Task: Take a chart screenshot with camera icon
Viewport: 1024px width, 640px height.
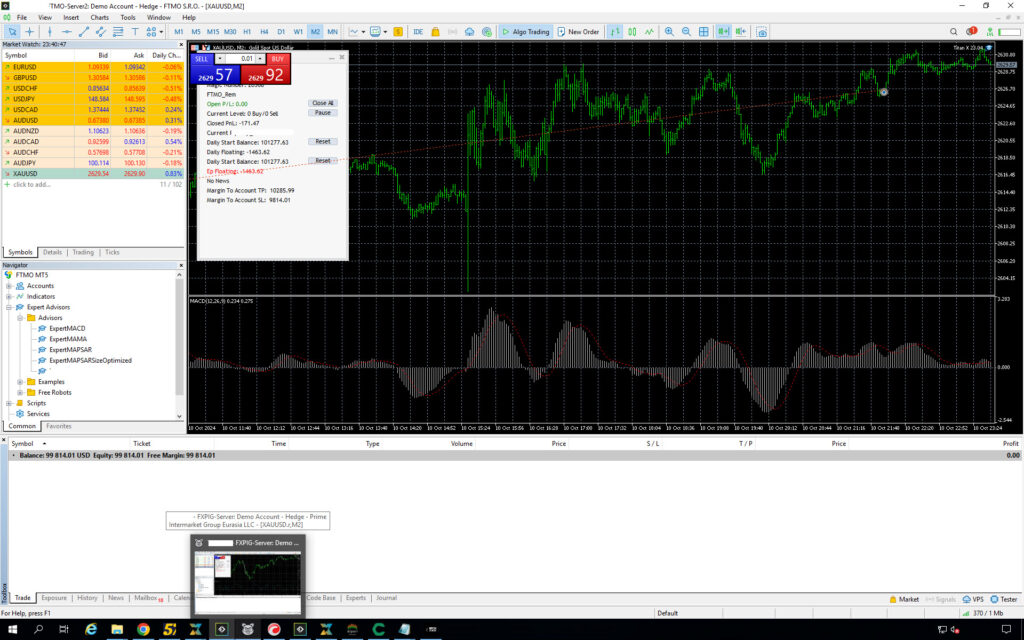Action: click(761, 31)
